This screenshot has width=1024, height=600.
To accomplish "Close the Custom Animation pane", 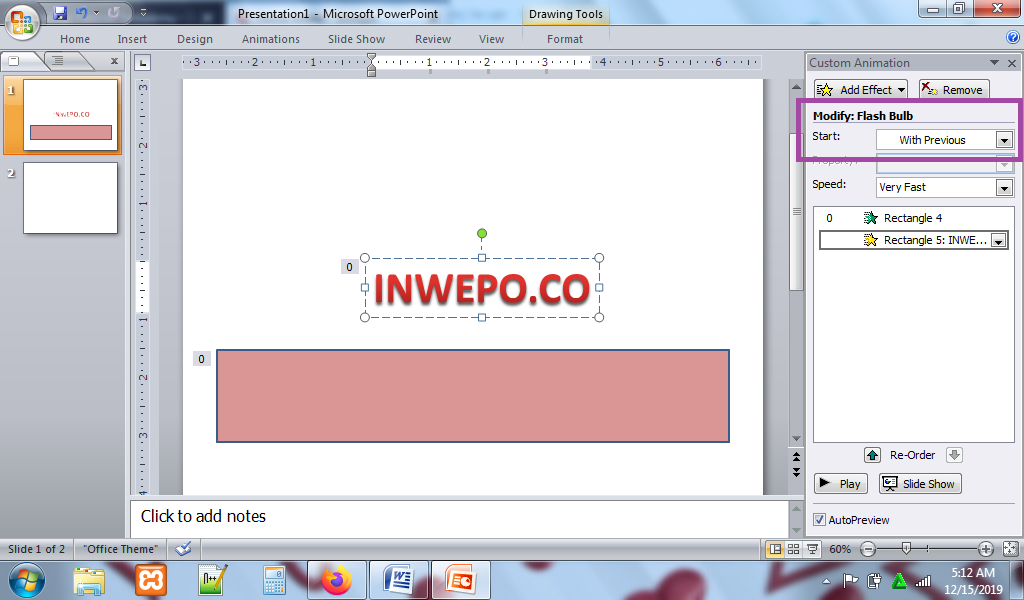I will point(1012,63).
